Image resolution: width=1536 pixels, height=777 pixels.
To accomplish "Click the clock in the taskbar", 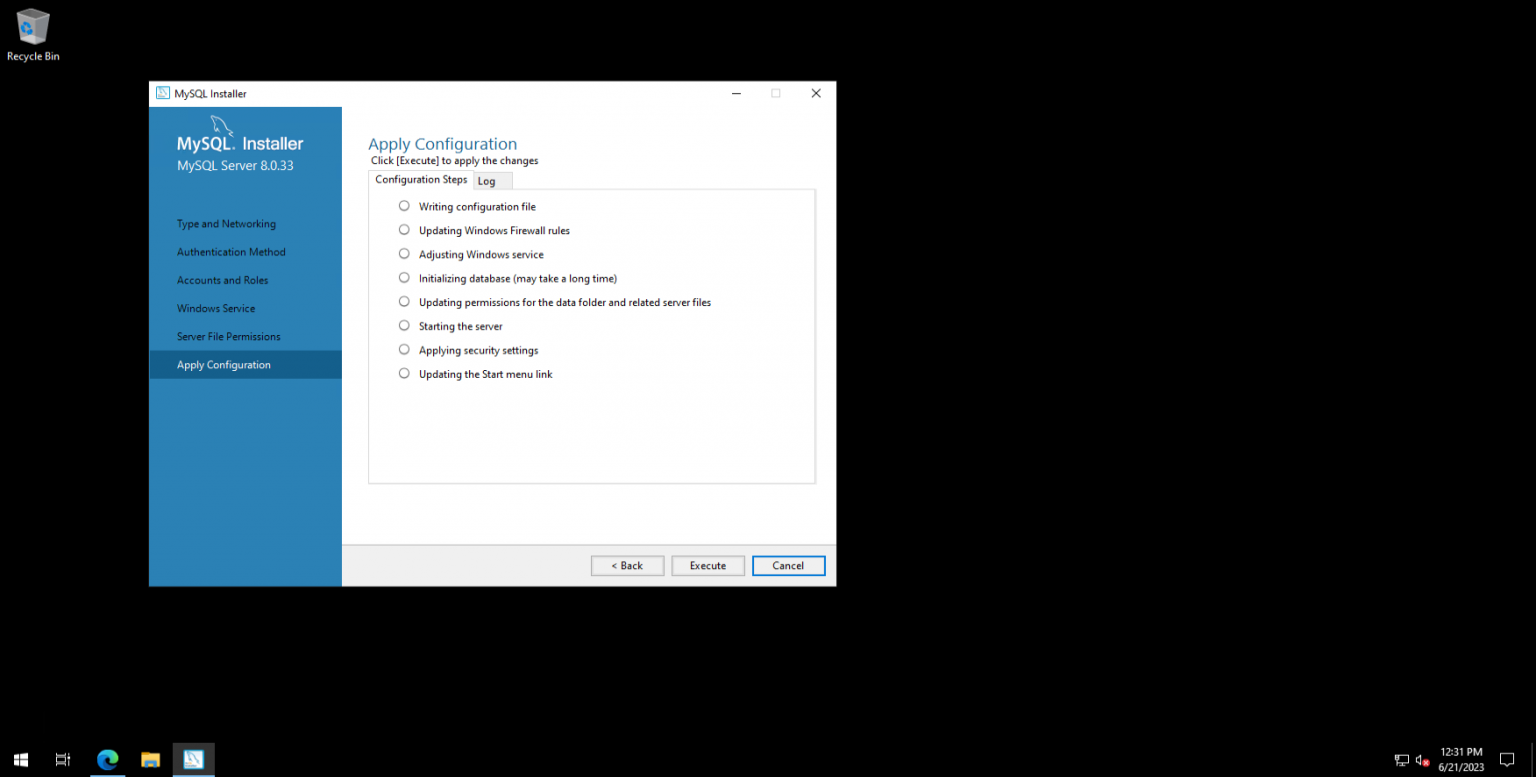I will click(x=1460, y=757).
